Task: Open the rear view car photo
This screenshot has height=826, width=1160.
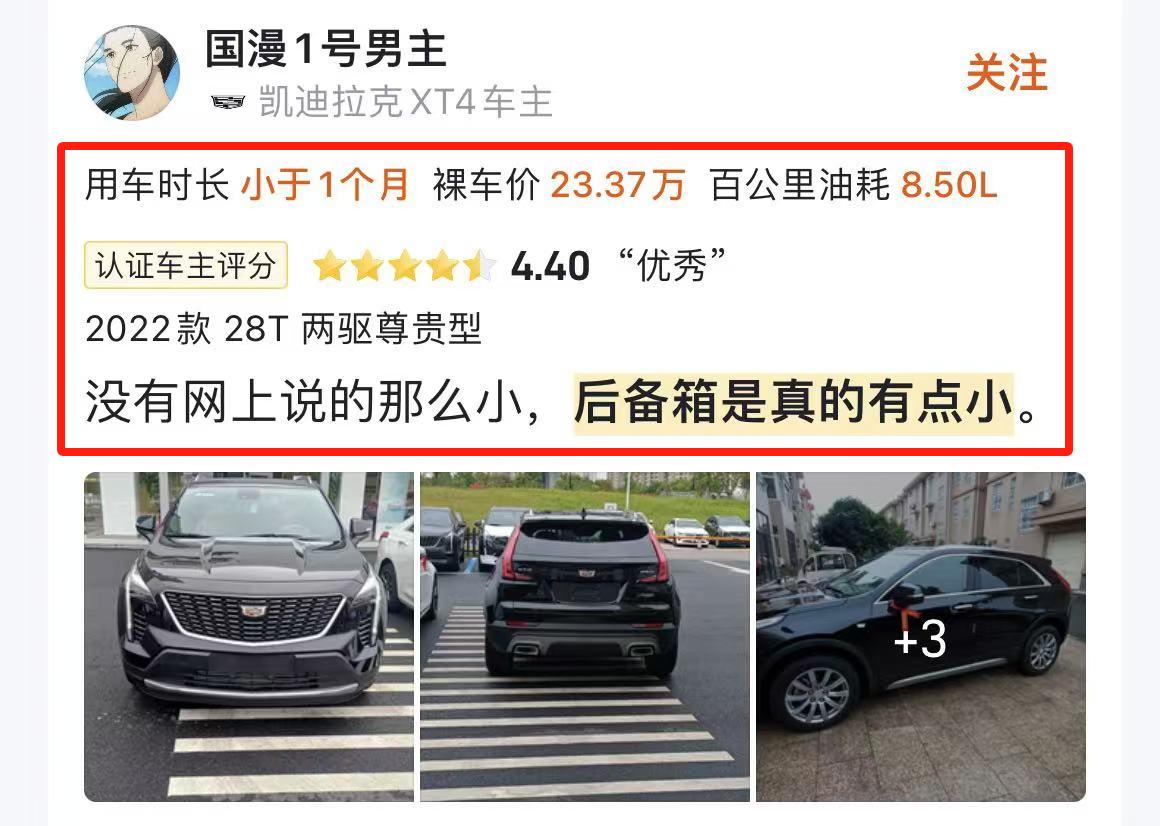Action: pos(585,637)
